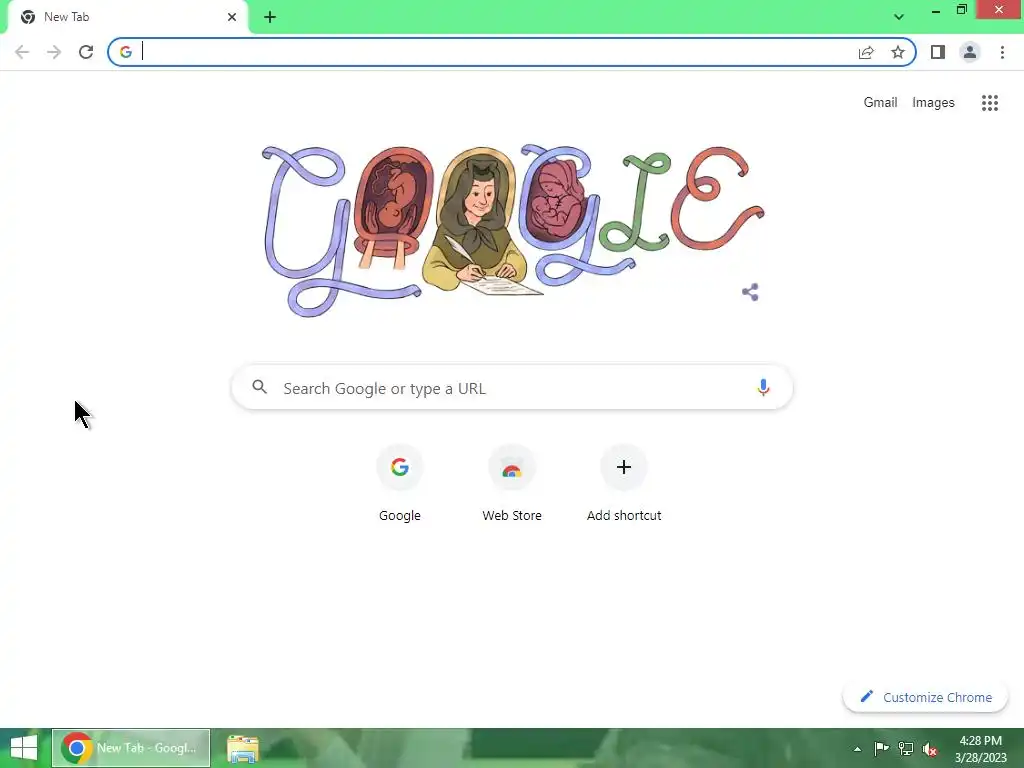Open a new tab with plus button
This screenshot has width=1024, height=768.
pos(270,17)
